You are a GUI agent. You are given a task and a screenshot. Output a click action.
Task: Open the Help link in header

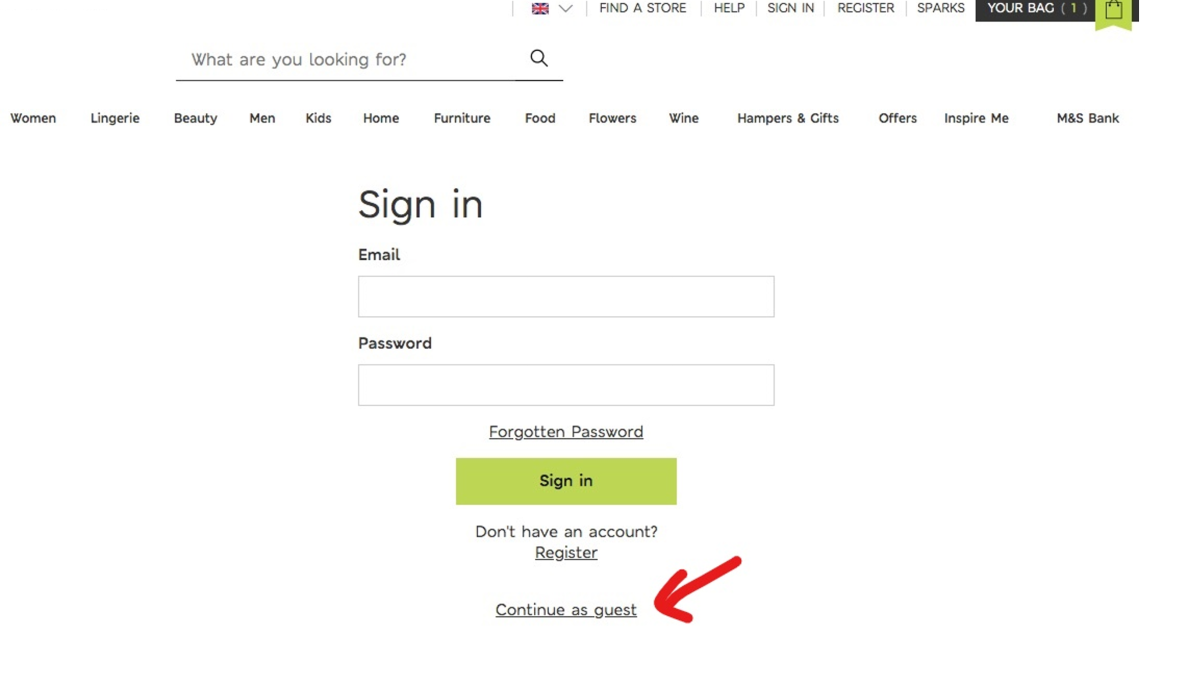[729, 8]
